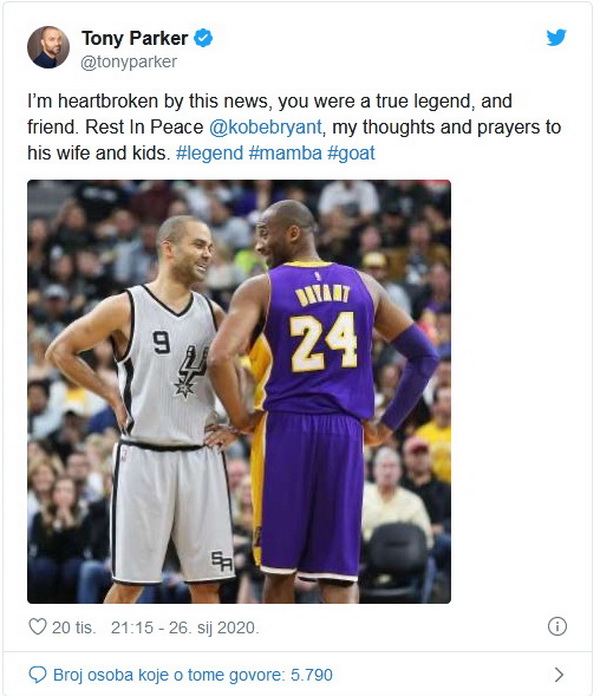Open the tweet info circle icon
Image resolution: width=600 pixels, height=696 pixels.
[x=557, y=627]
